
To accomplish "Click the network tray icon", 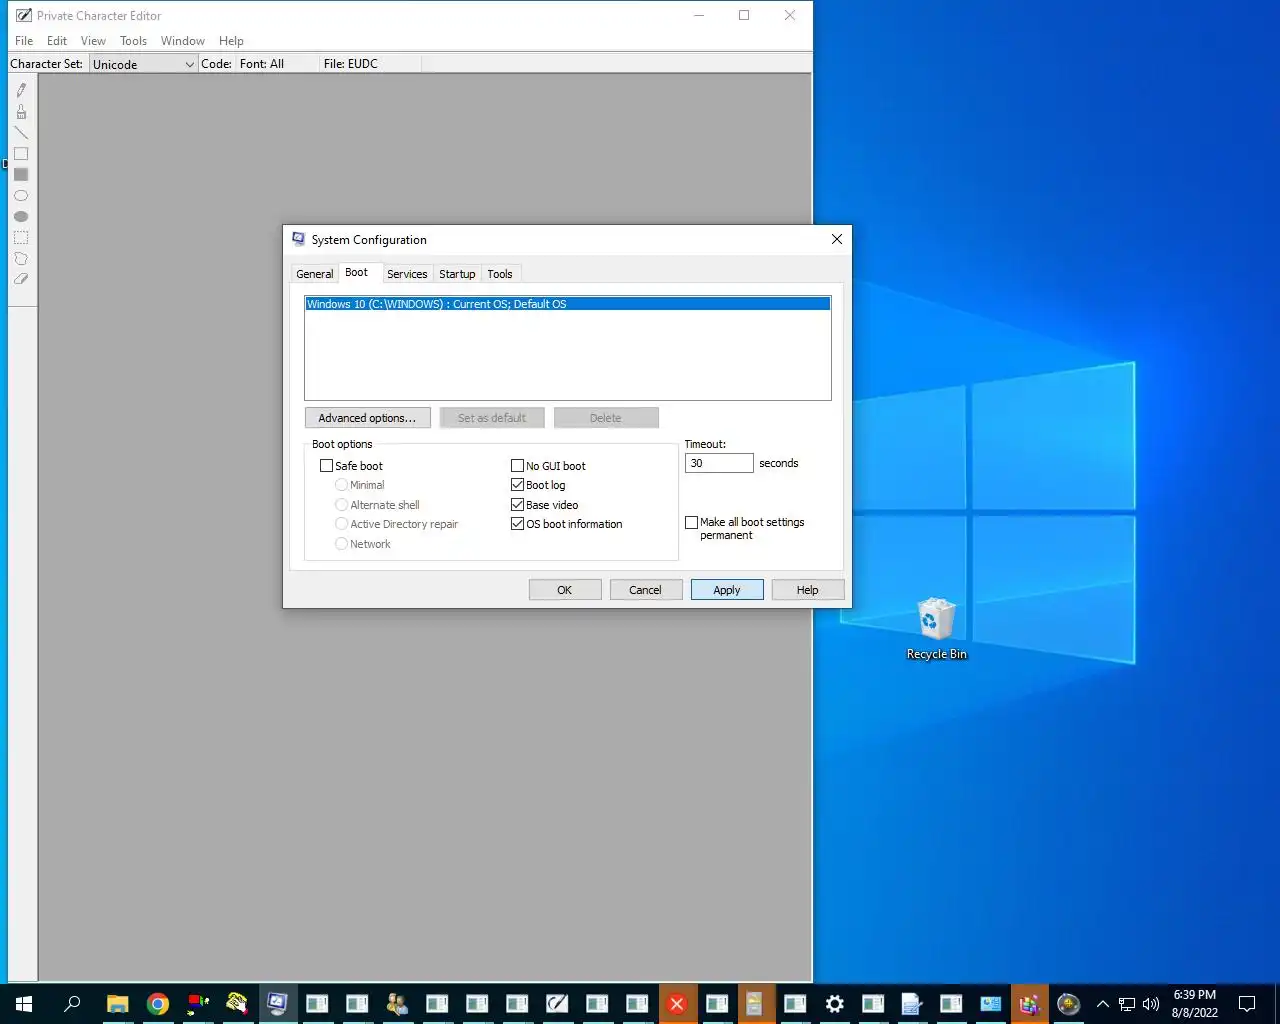I will click(x=1127, y=1004).
